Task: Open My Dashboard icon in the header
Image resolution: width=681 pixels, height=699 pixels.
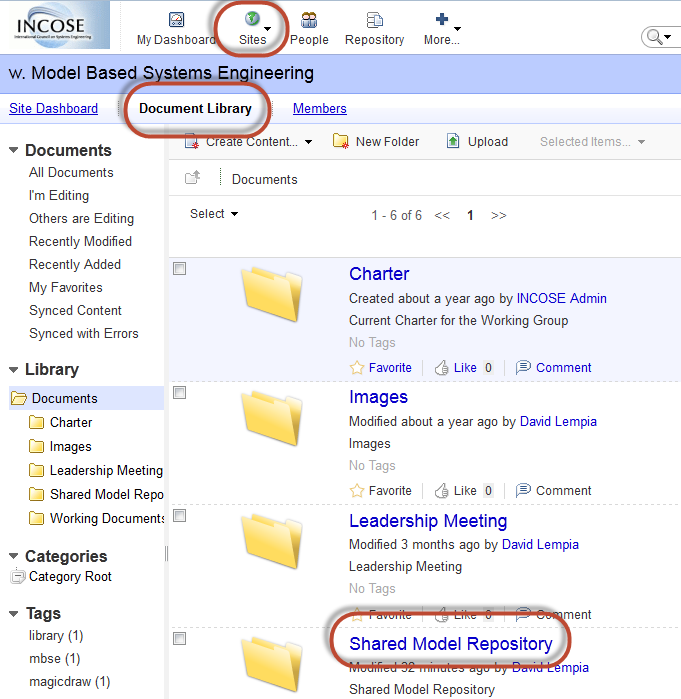Action: [176, 20]
